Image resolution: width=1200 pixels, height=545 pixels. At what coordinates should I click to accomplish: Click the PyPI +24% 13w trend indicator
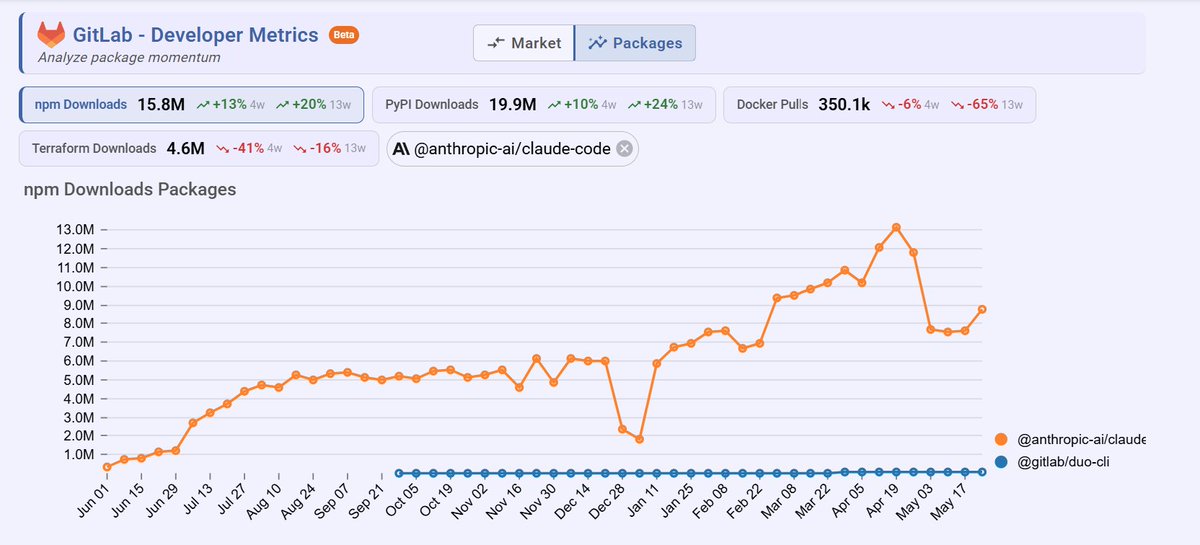click(x=666, y=104)
